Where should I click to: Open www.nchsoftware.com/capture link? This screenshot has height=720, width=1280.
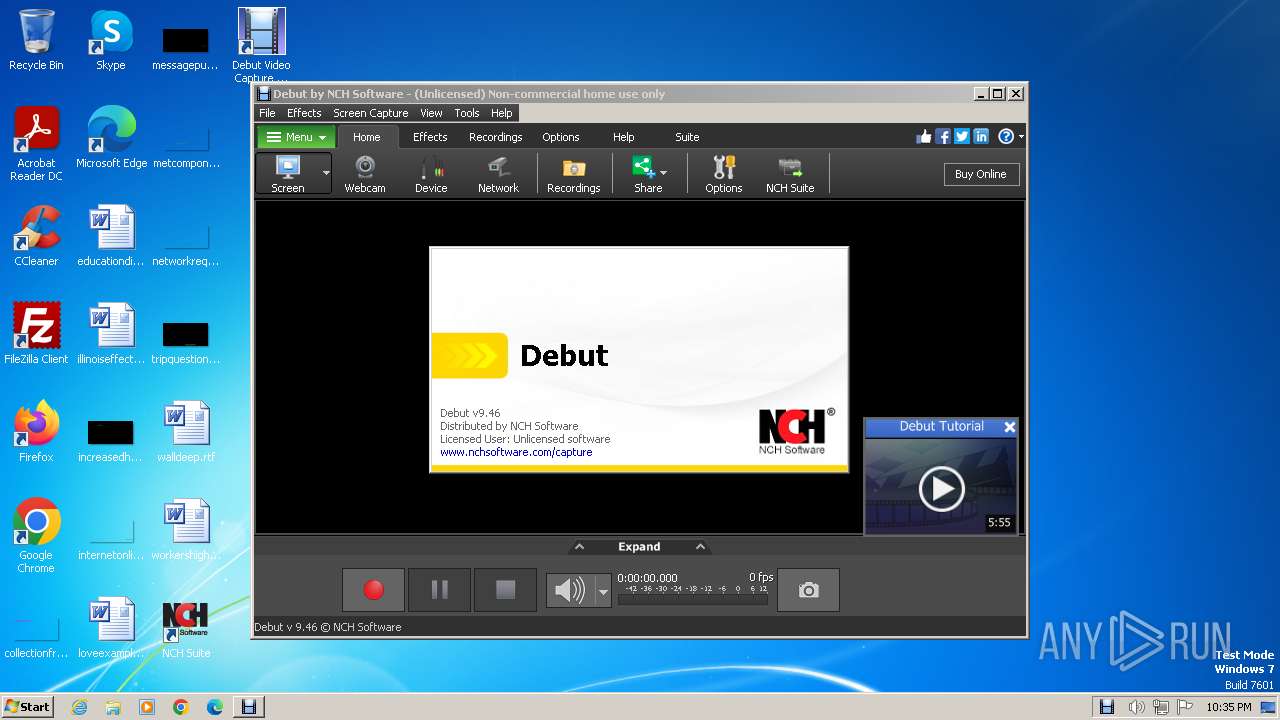coord(516,452)
